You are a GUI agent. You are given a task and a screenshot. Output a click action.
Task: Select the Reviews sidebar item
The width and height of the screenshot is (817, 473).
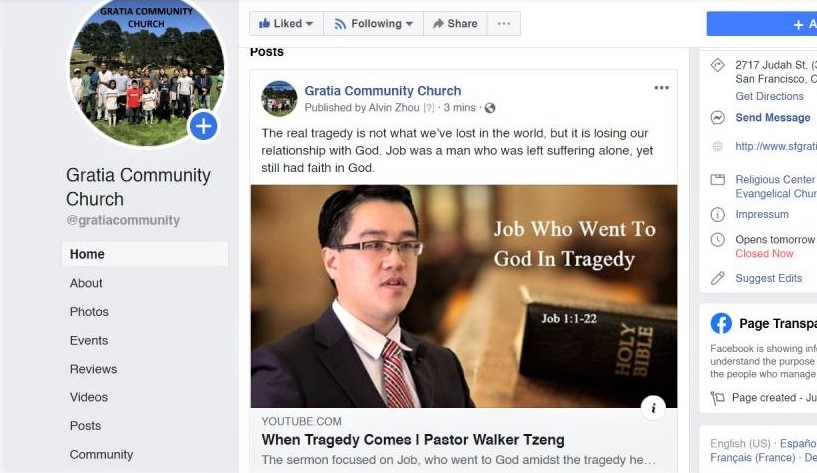pos(93,369)
